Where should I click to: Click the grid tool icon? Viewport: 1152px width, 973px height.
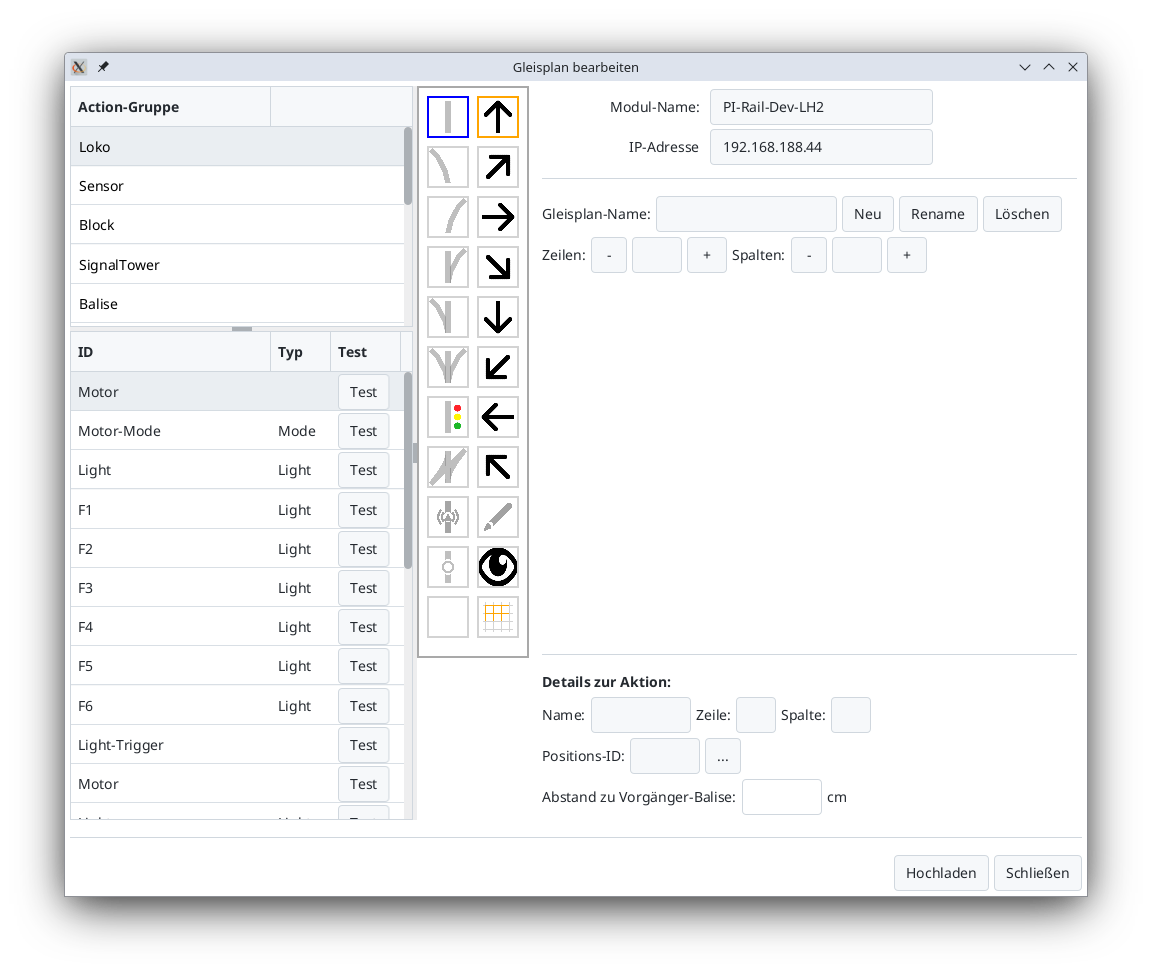pos(498,617)
